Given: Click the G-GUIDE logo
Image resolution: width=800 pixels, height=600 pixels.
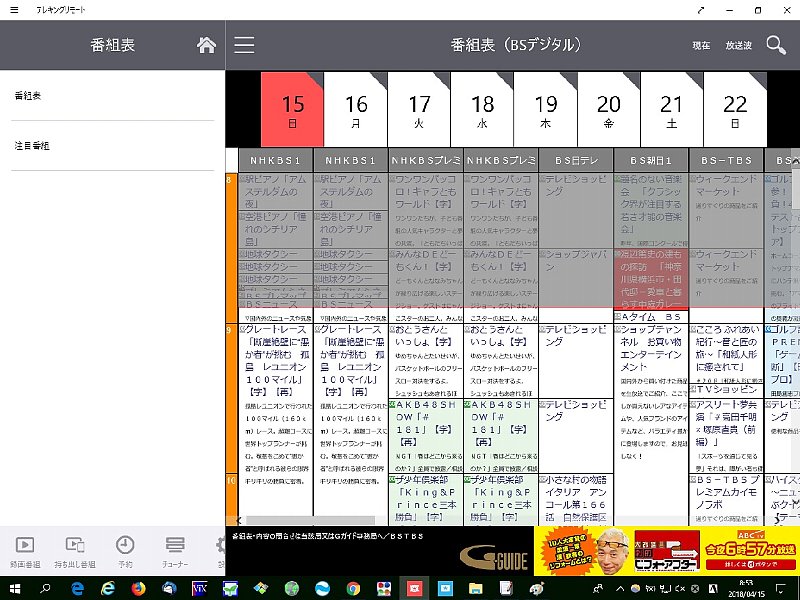Looking at the screenshot, I should 494,558.
